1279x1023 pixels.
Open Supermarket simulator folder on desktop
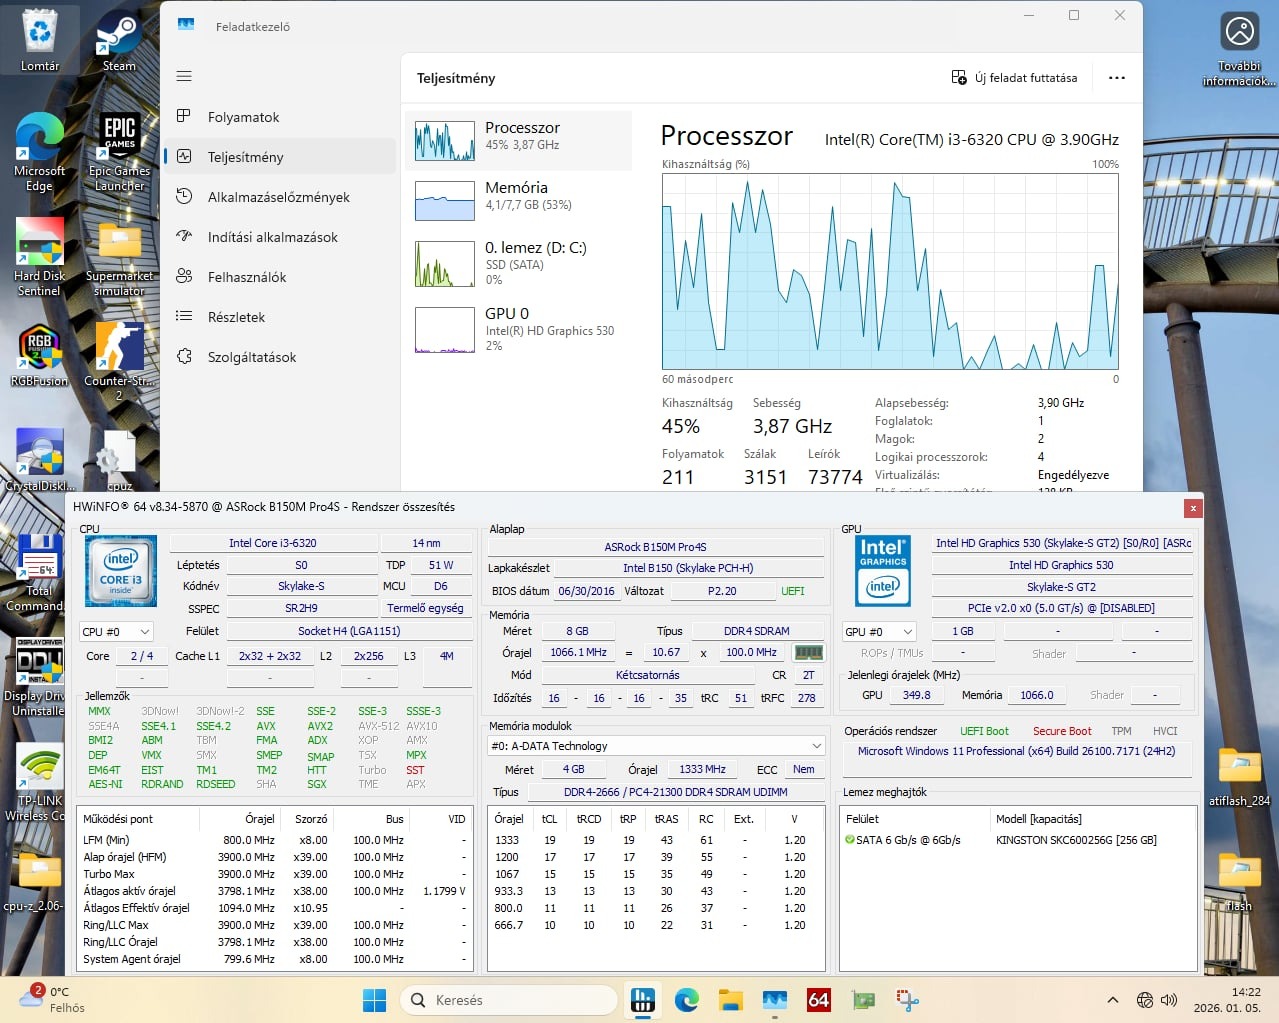tap(119, 257)
